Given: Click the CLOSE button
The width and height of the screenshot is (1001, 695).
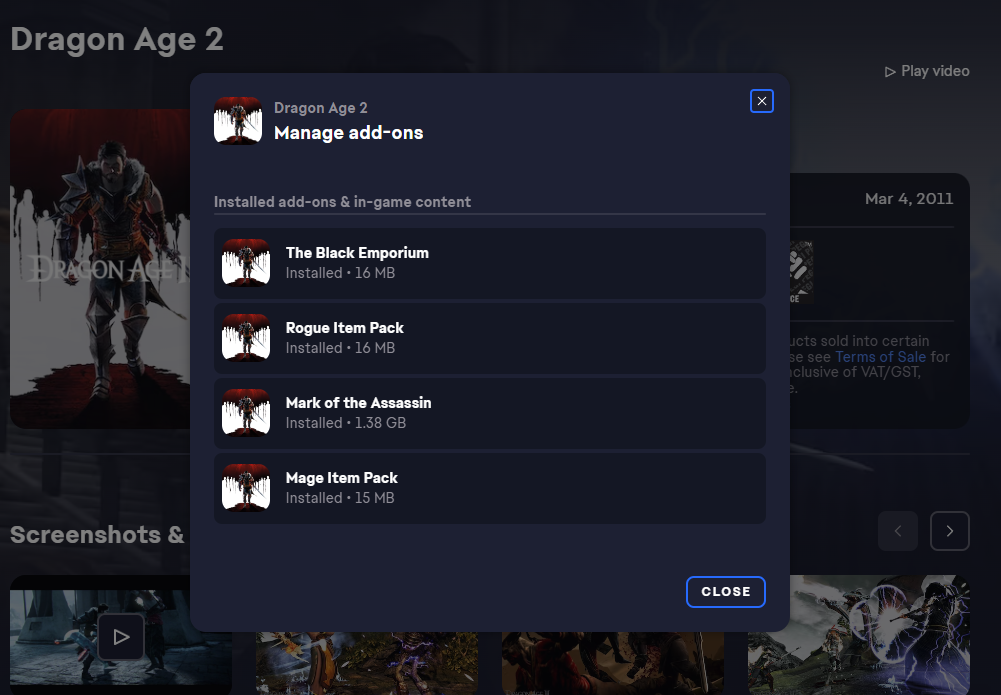Looking at the screenshot, I should pos(726,592).
